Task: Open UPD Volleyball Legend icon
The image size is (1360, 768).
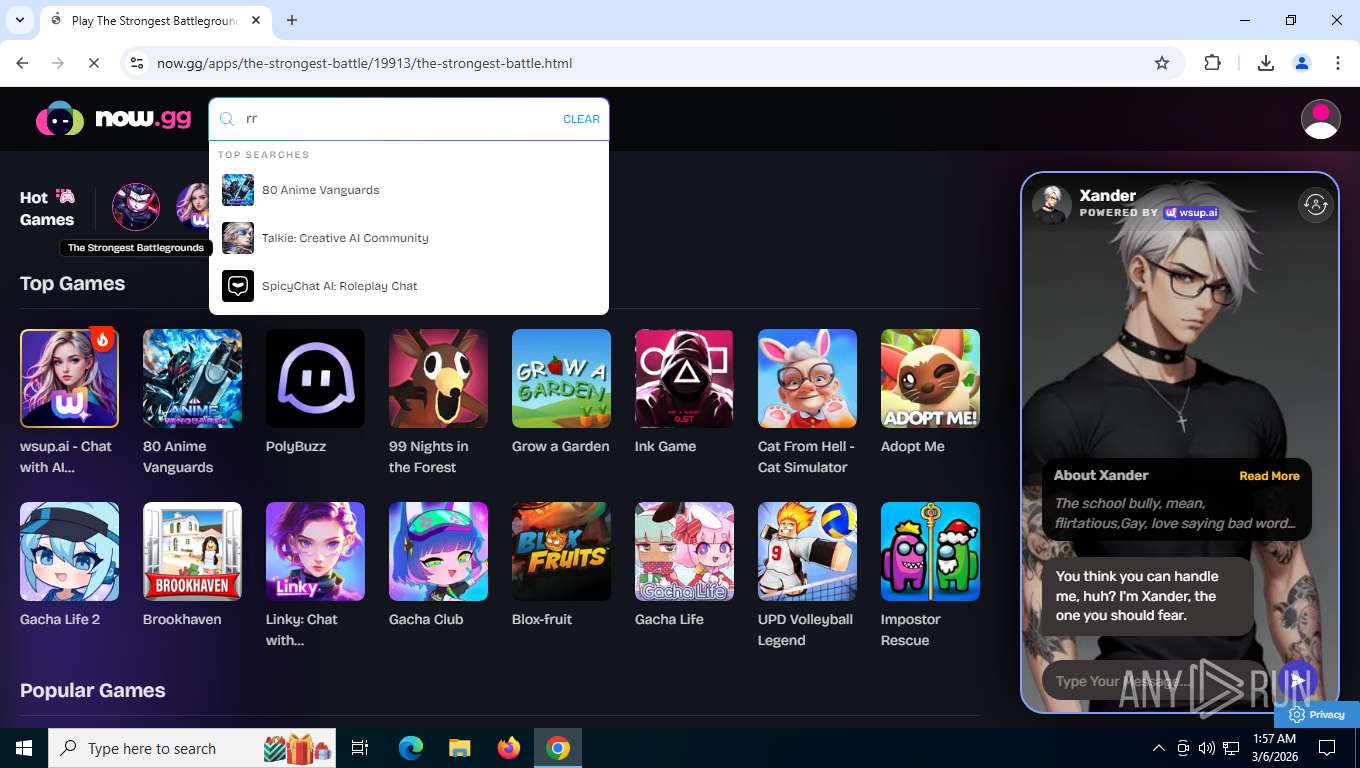Action: click(x=807, y=551)
